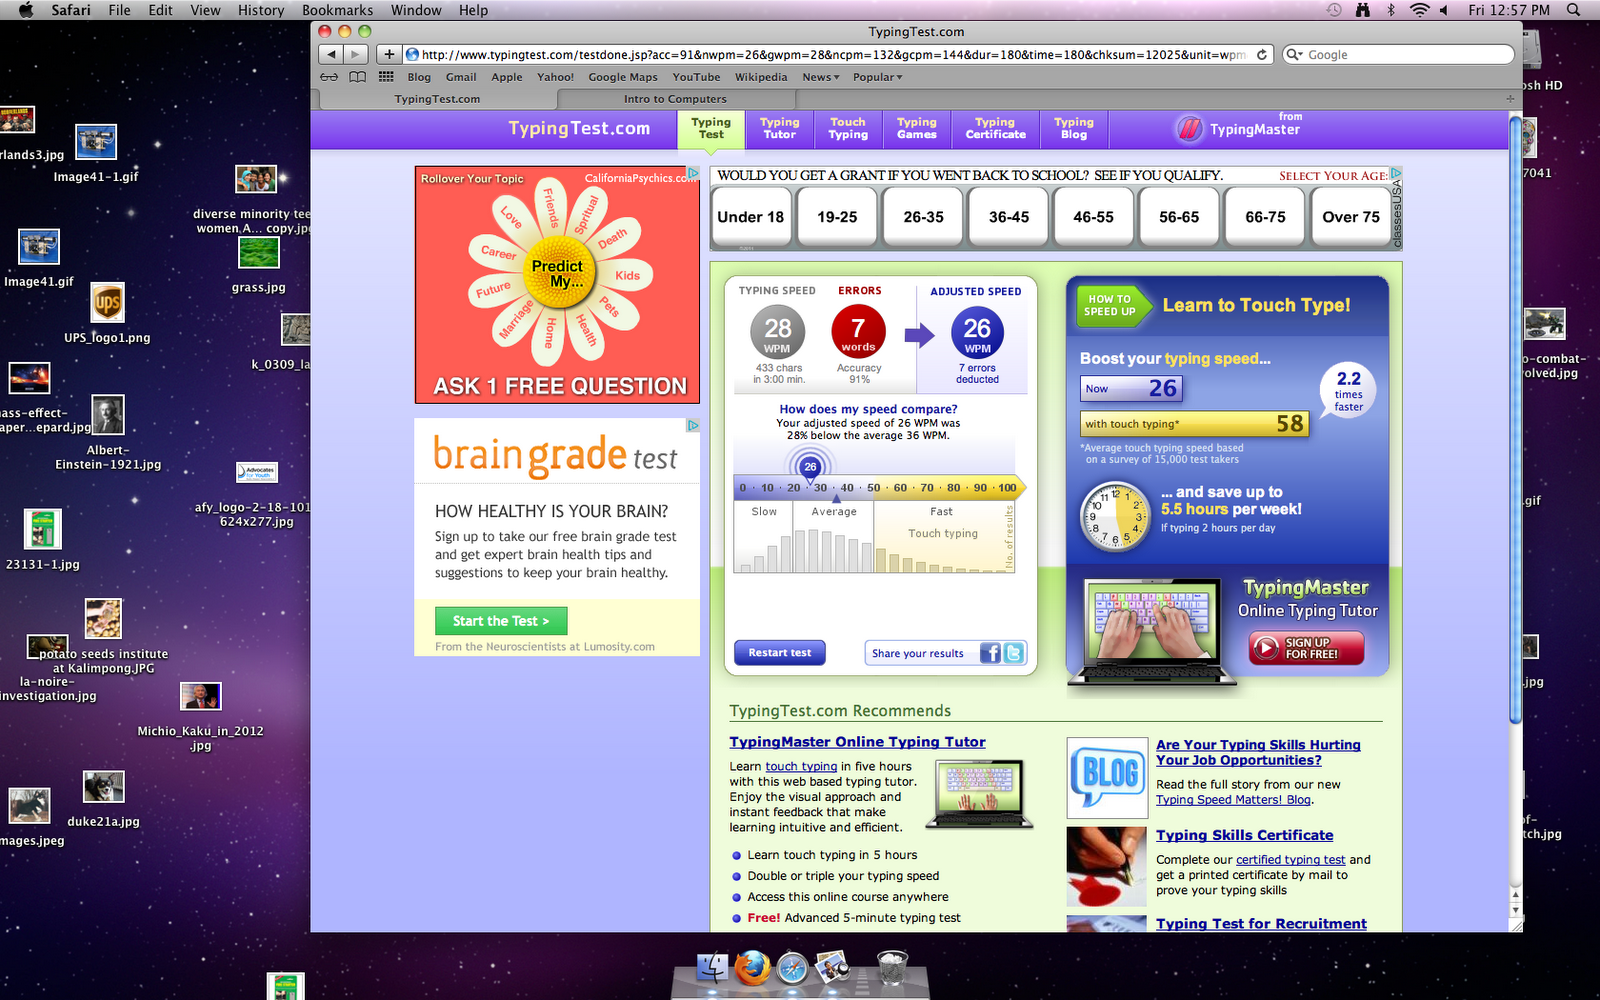Click the 26 WPM marker on speed scale
This screenshot has height=1000, width=1600.
(810, 467)
